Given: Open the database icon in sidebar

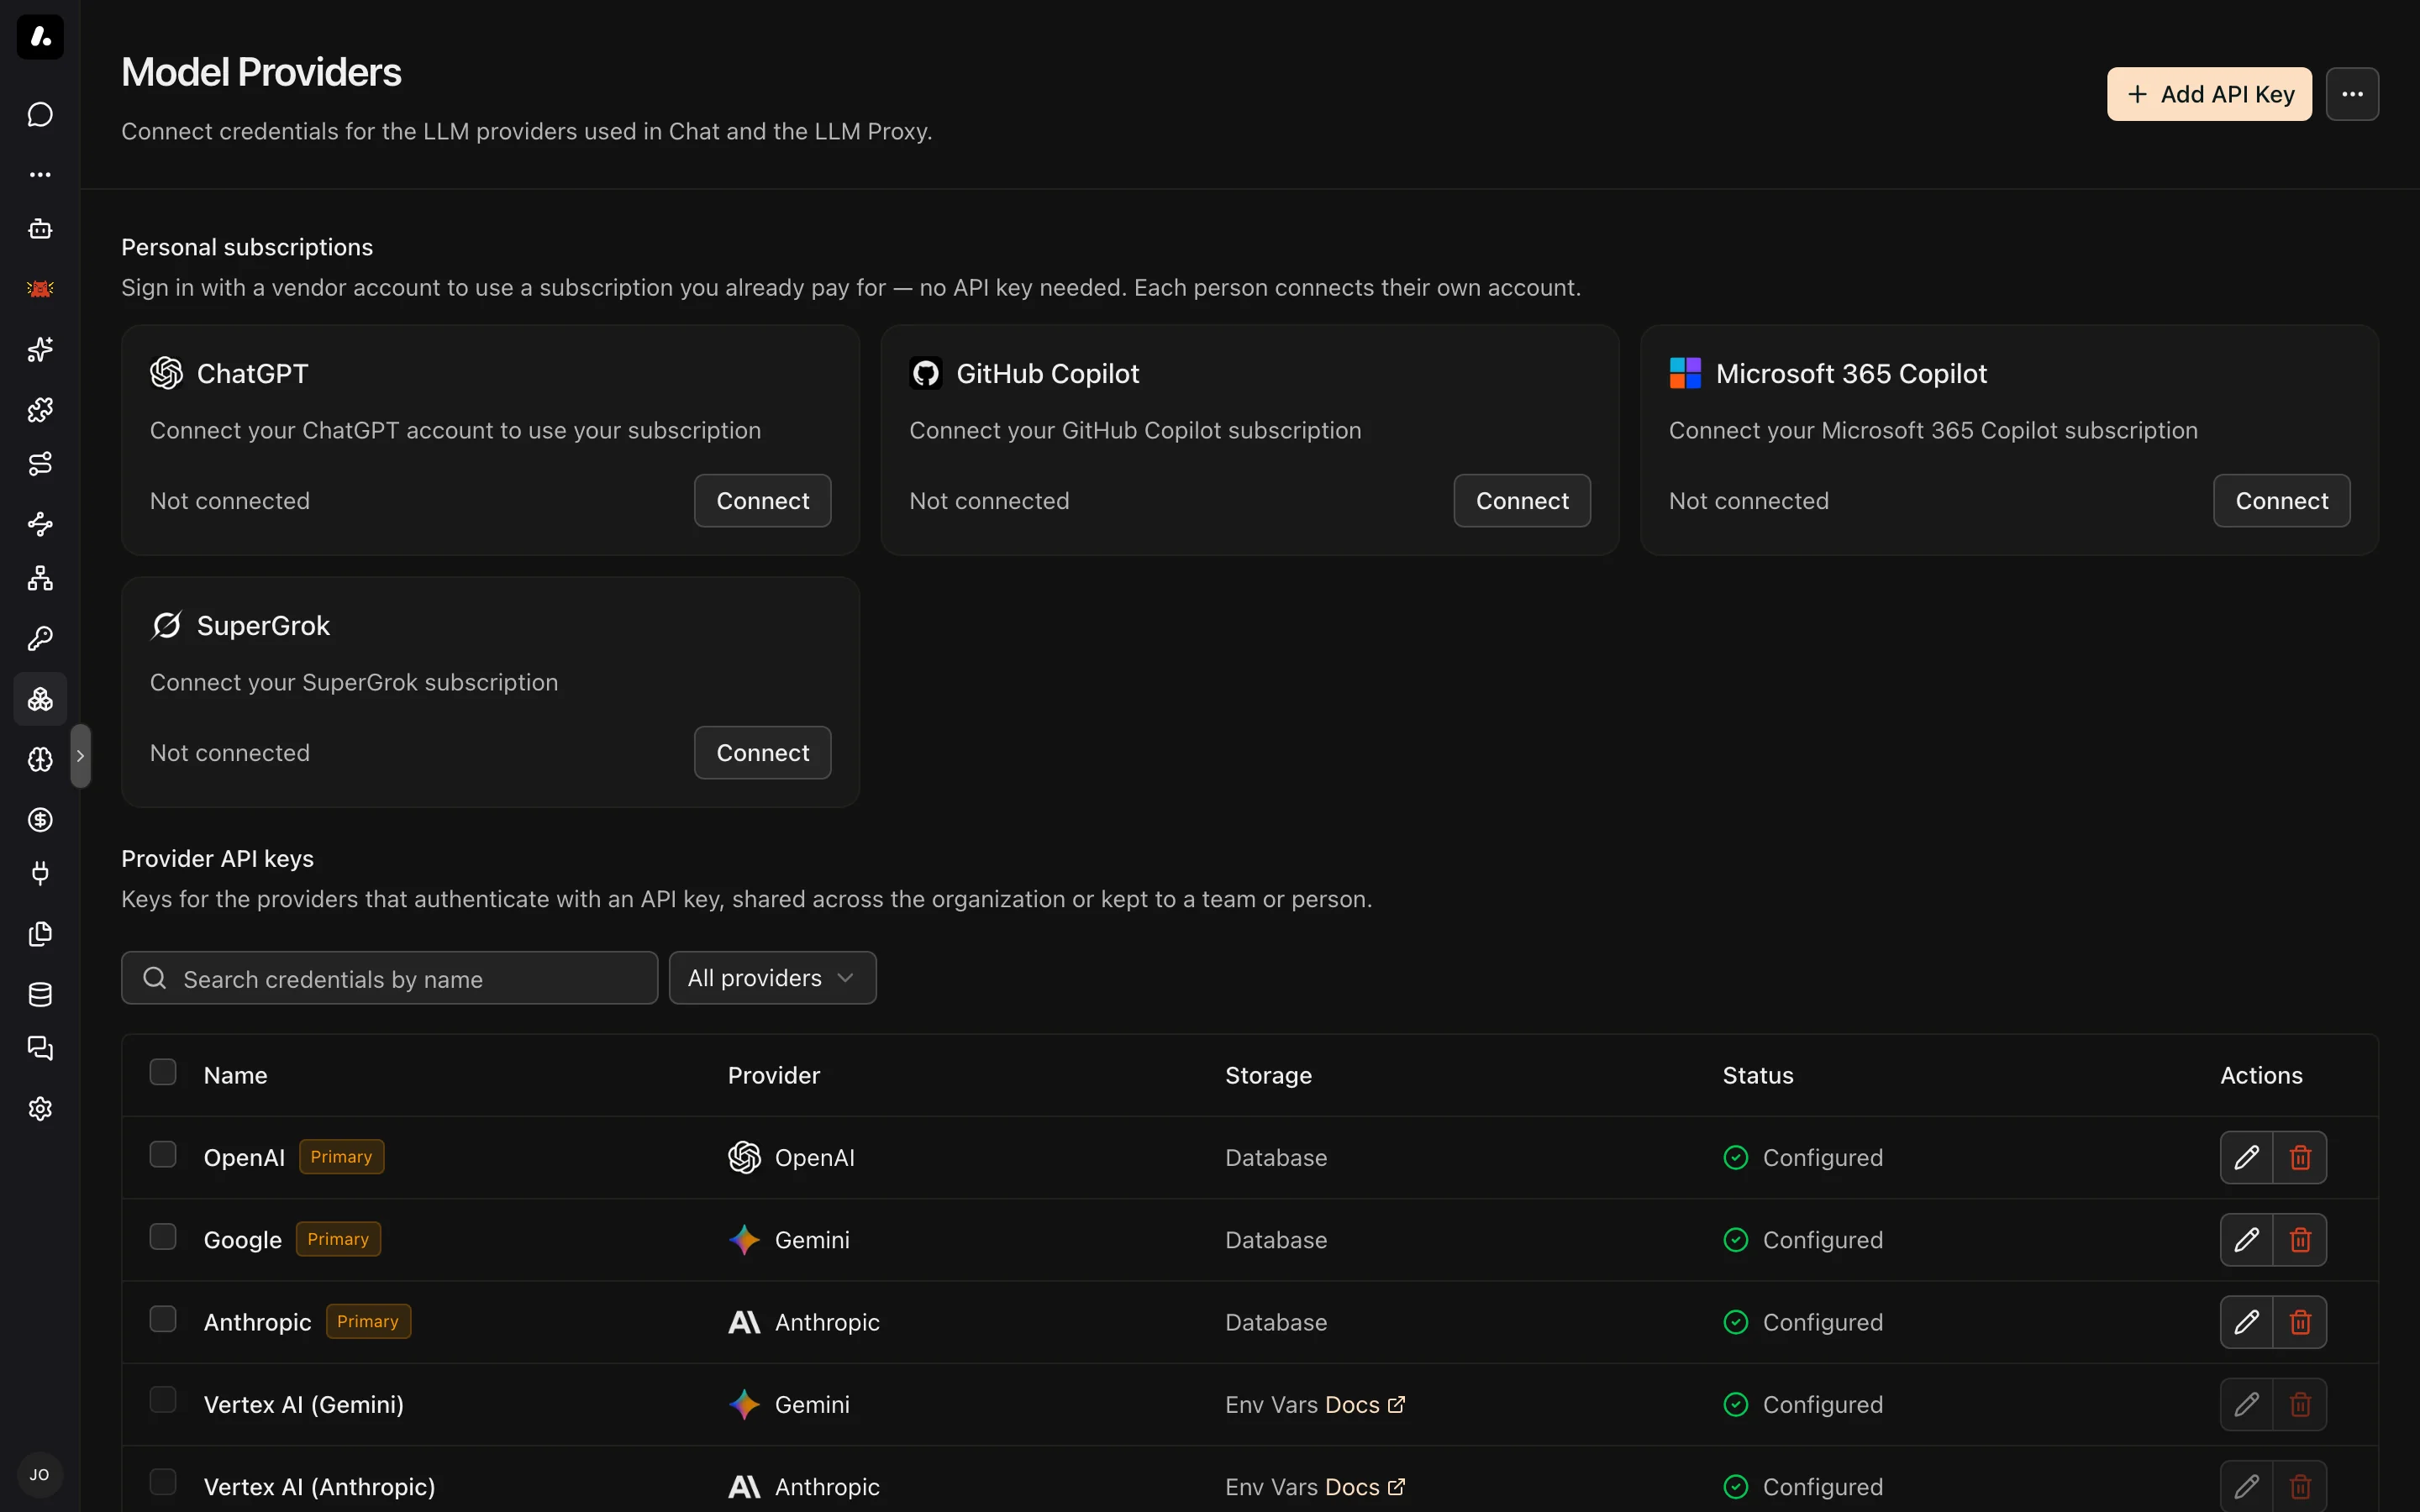Looking at the screenshot, I should click(40, 994).
